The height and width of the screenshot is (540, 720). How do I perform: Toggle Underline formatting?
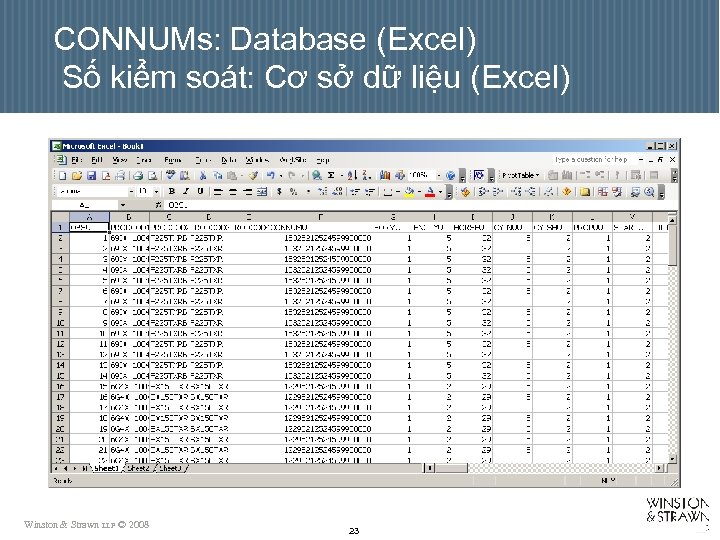tap(200, 191)
